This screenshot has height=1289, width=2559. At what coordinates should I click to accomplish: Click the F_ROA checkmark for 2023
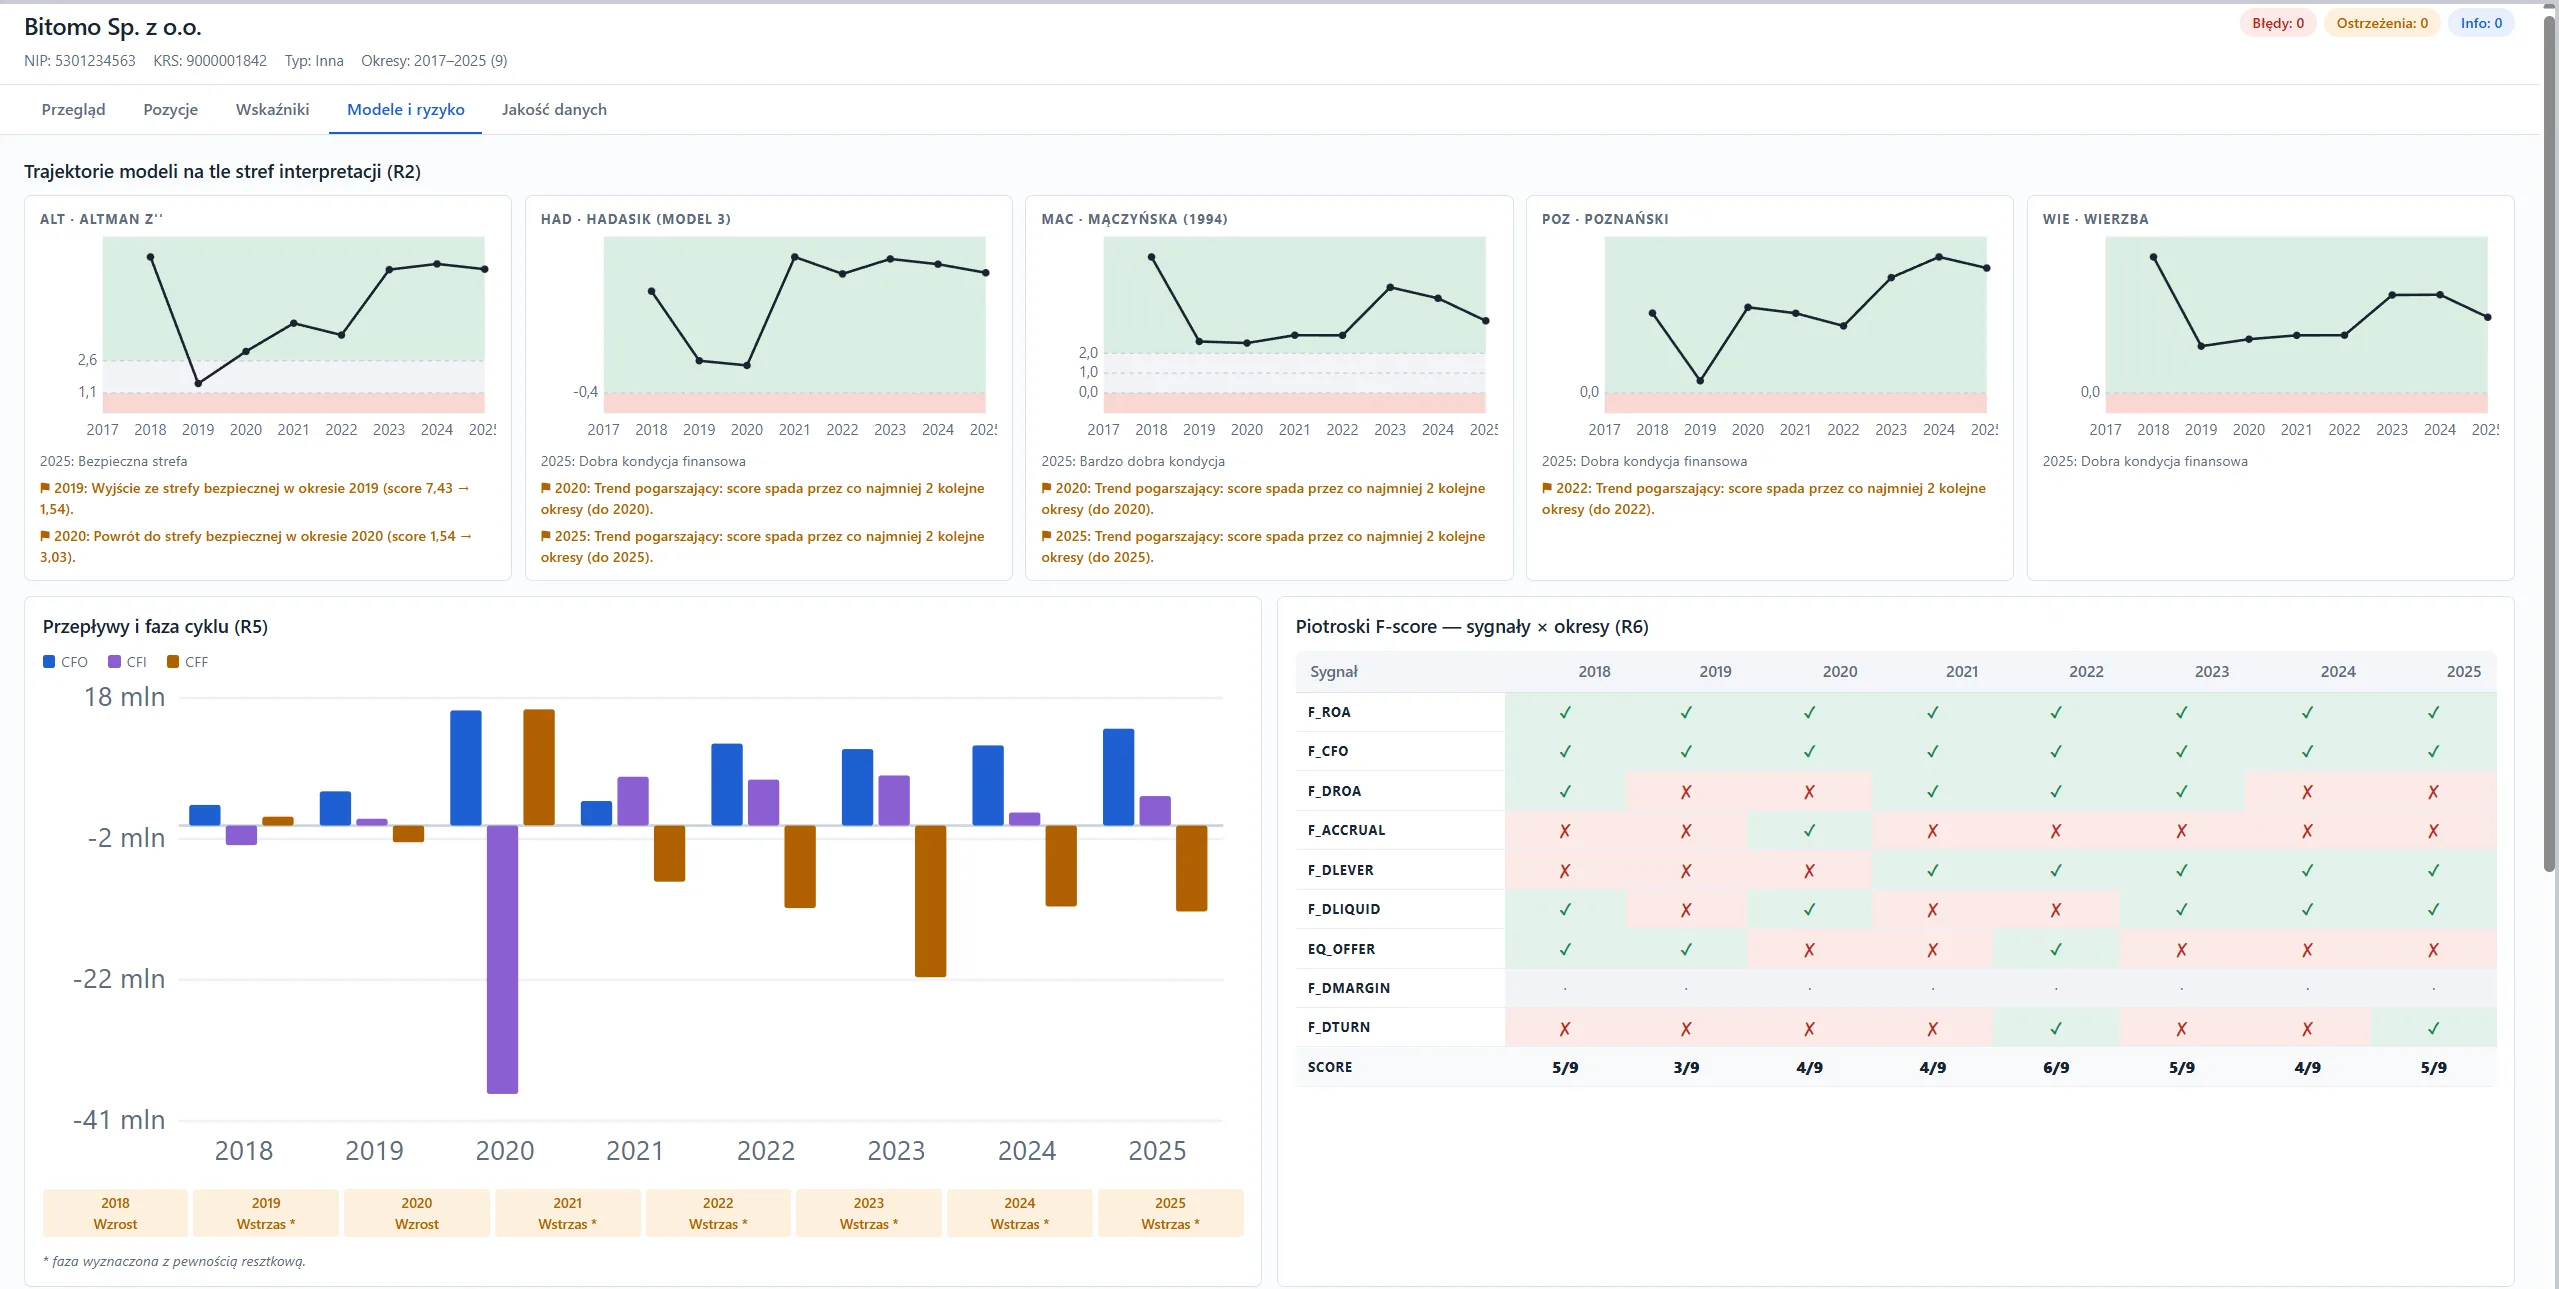click(2181, 712)
